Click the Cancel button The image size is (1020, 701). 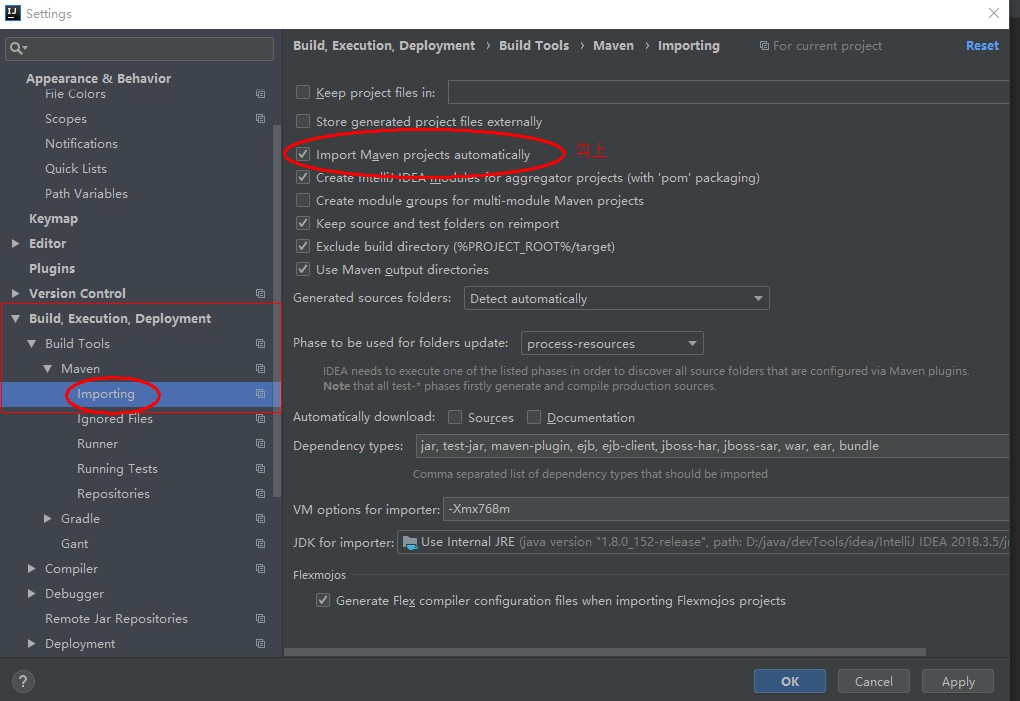[873, 681]
